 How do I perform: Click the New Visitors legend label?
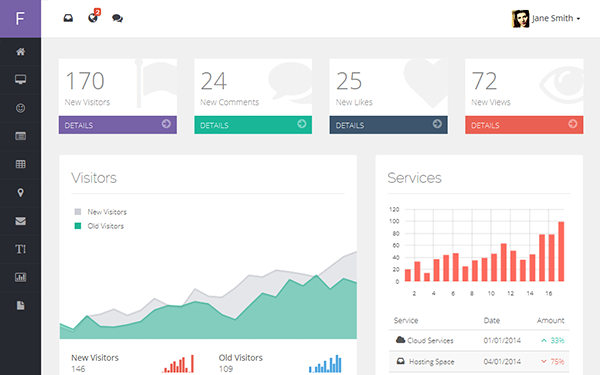click(107, 212)
